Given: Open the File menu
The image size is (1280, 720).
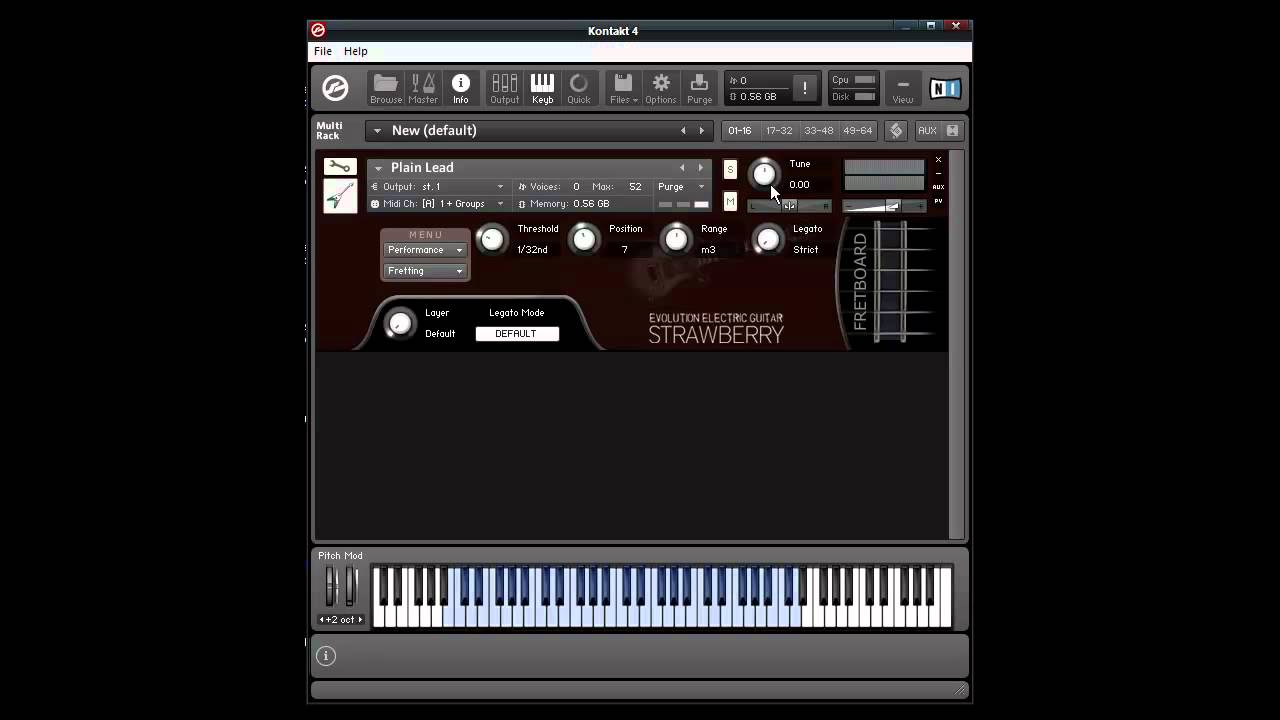Looking at the screenshot, I should click(x=323, y=51).
